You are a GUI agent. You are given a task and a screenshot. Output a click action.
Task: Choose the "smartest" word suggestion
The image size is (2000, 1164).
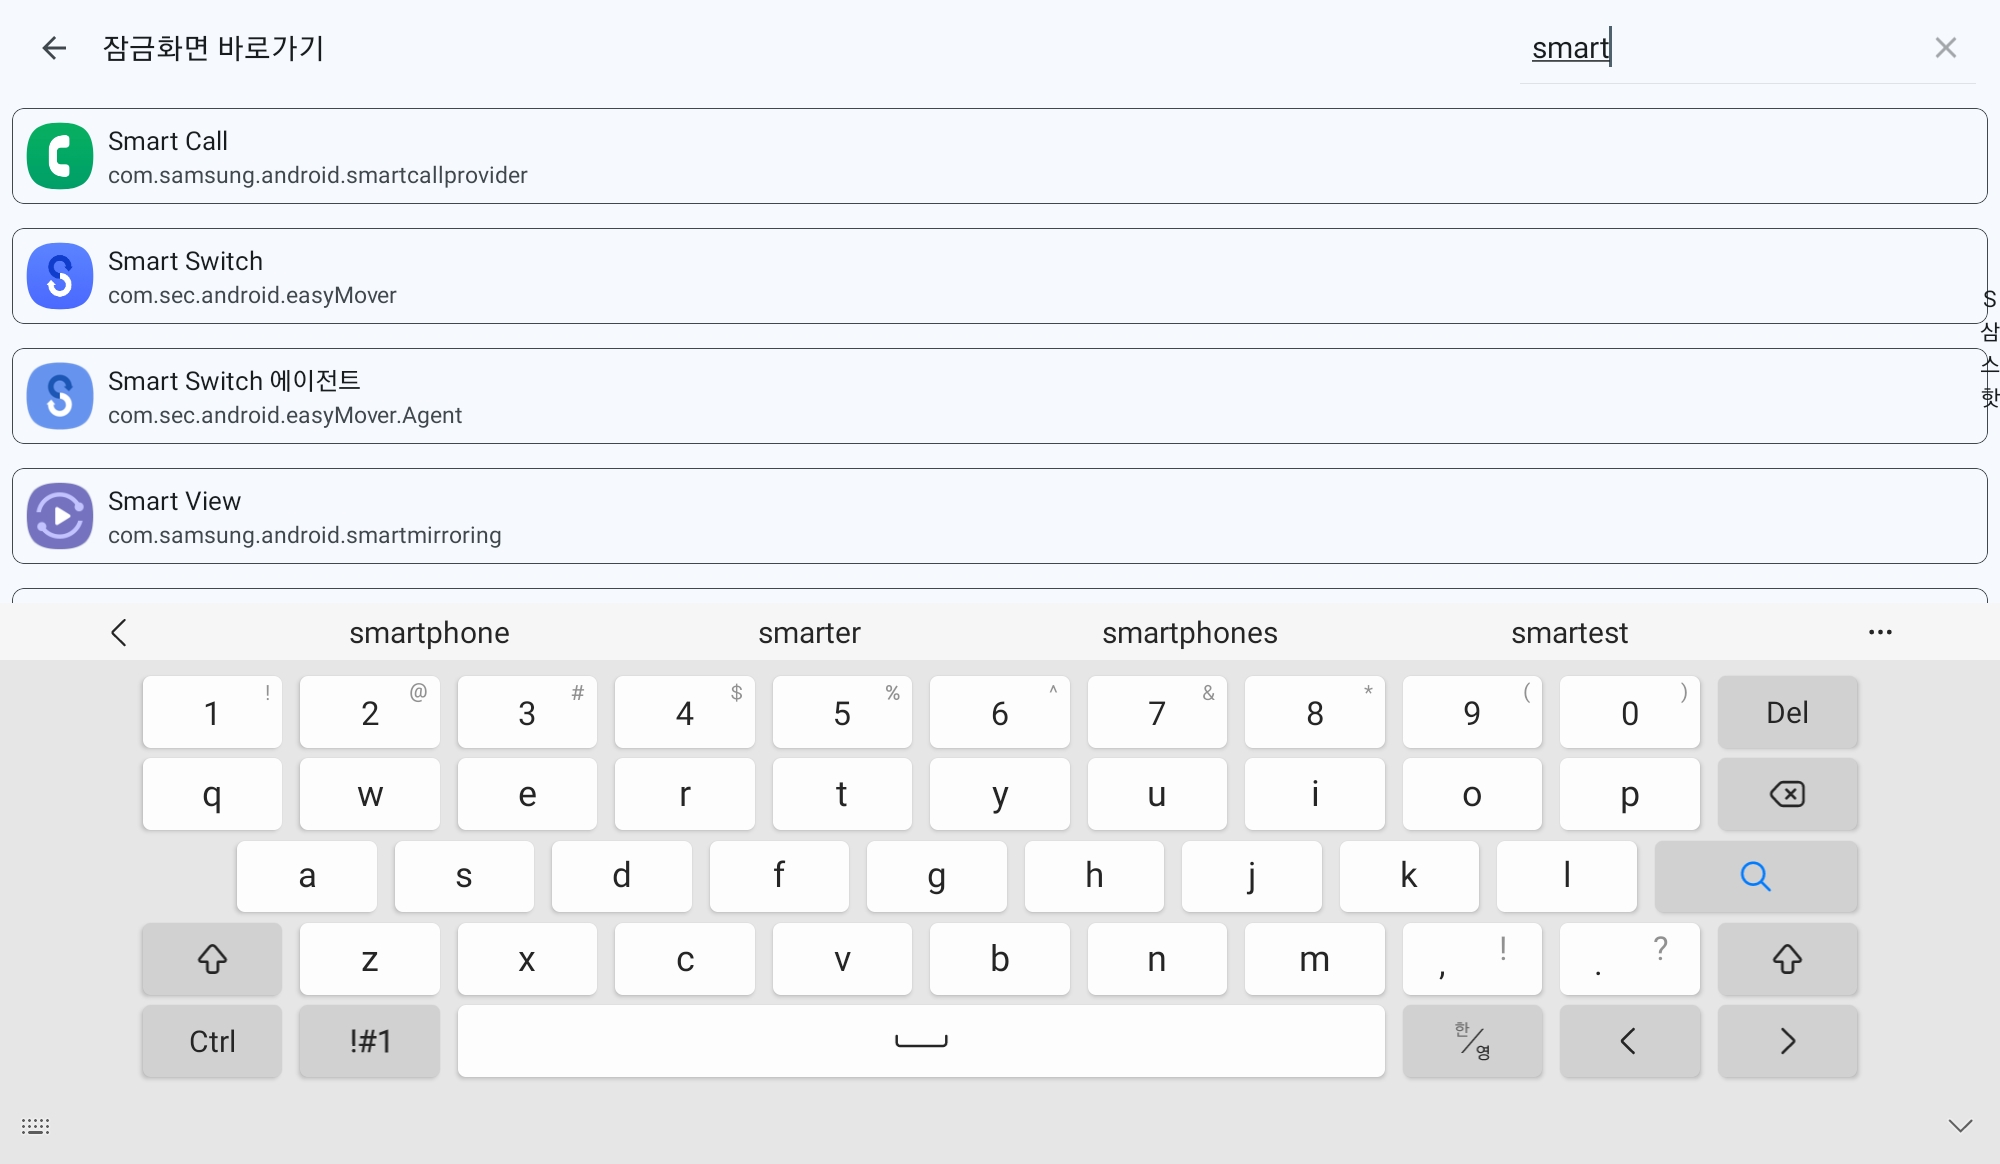(x=1569, y=633)
